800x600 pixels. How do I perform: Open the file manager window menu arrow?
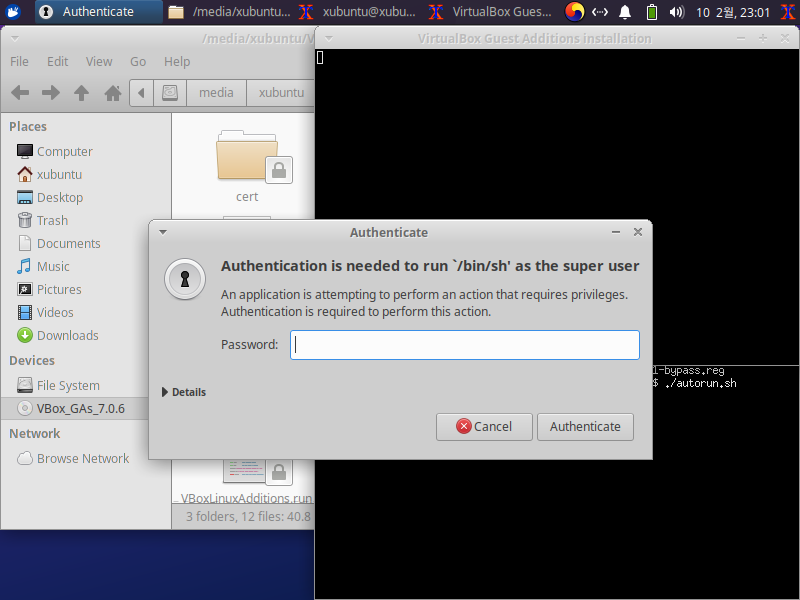(x=15, y=39)
